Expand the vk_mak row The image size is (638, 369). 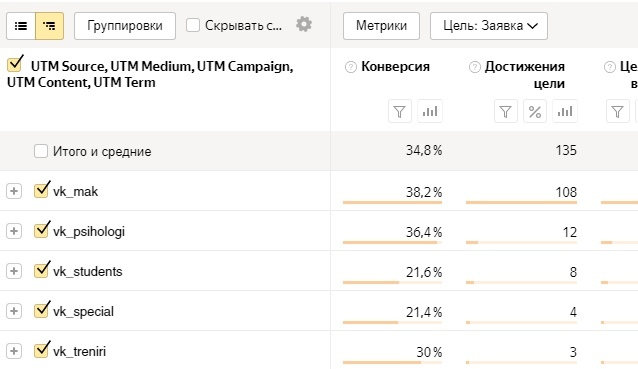click(14, 191)
